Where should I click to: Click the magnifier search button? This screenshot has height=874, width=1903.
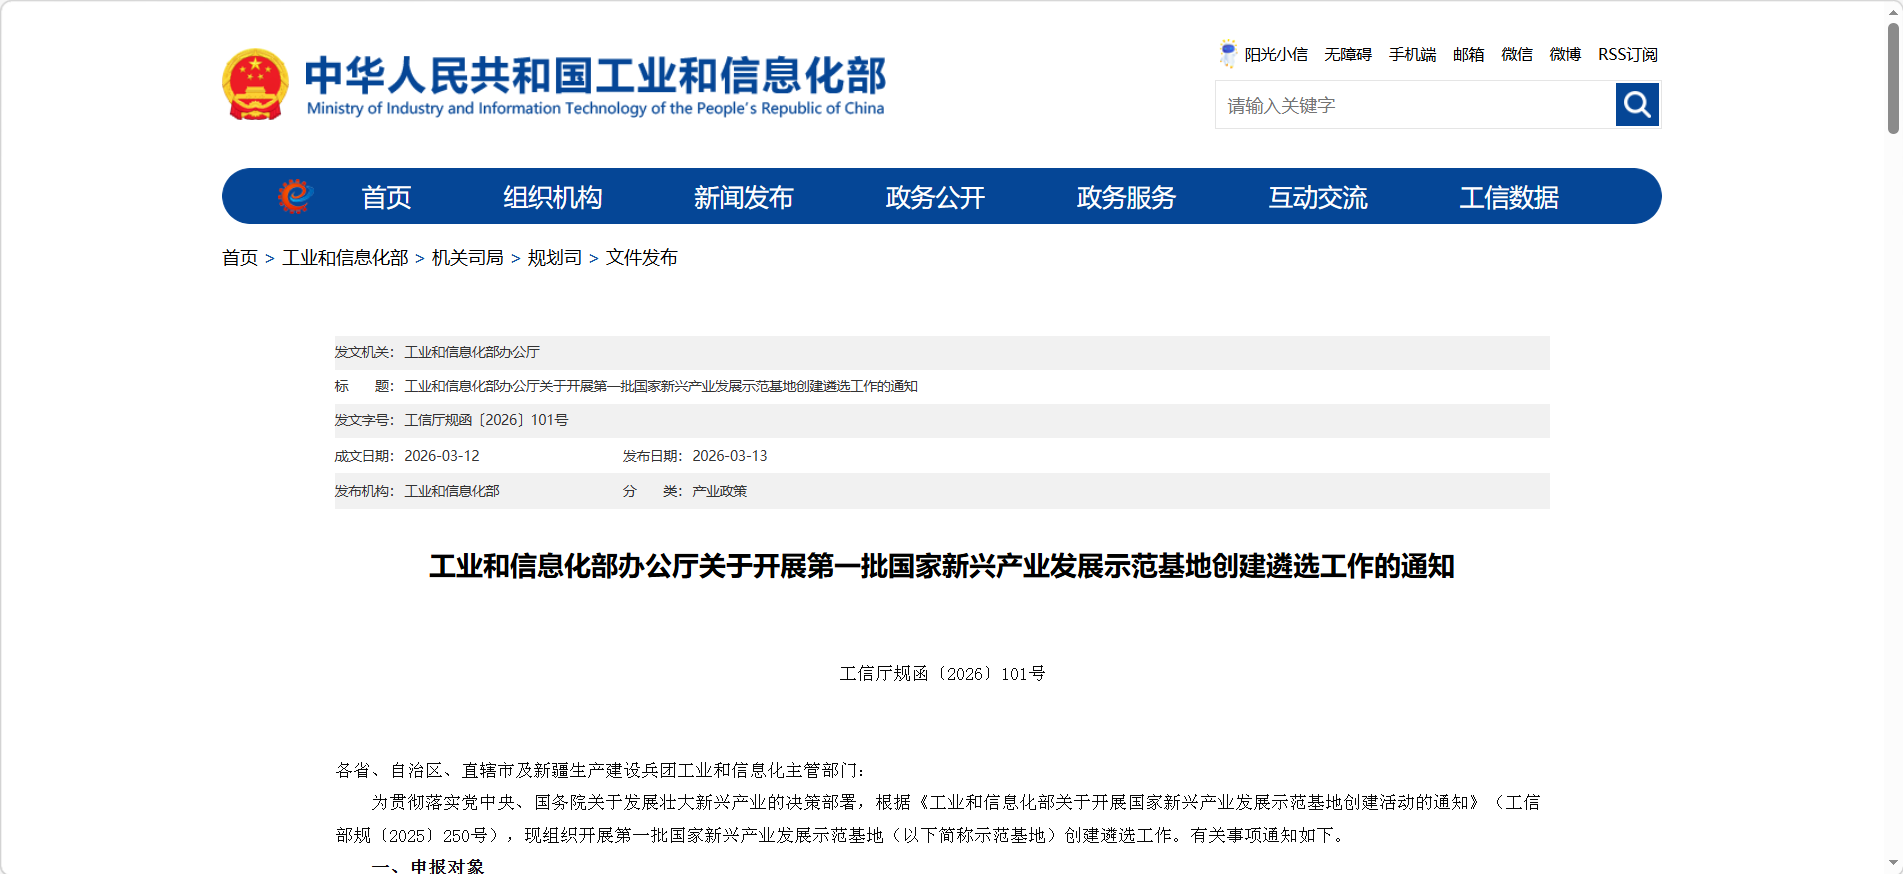tap(1637, 104)
